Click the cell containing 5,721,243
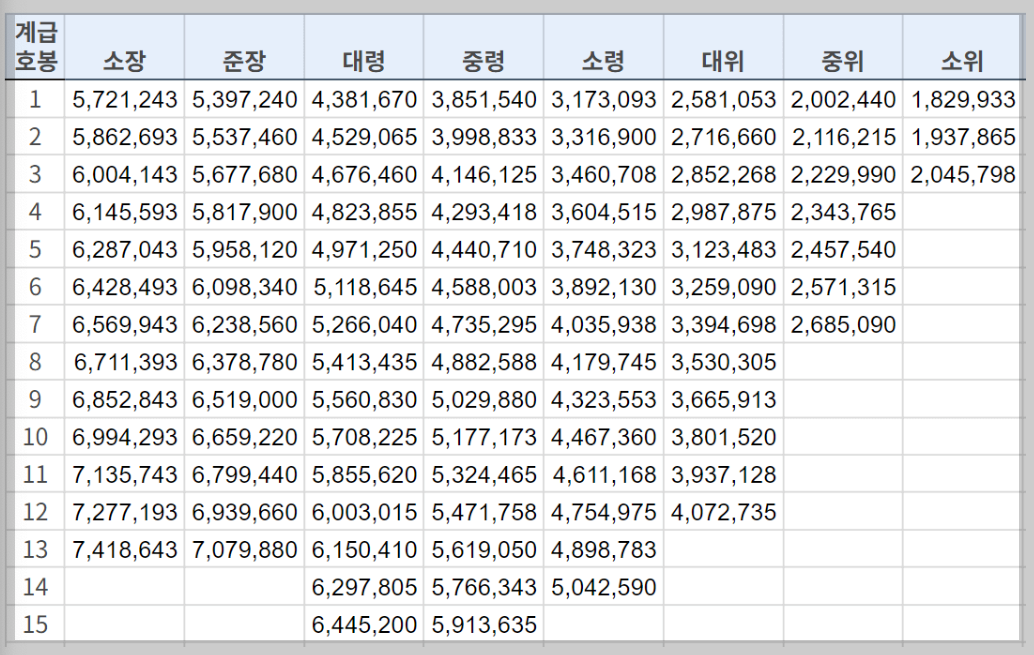This screenshot has width=1034, height=655. (x=124, y=98)
